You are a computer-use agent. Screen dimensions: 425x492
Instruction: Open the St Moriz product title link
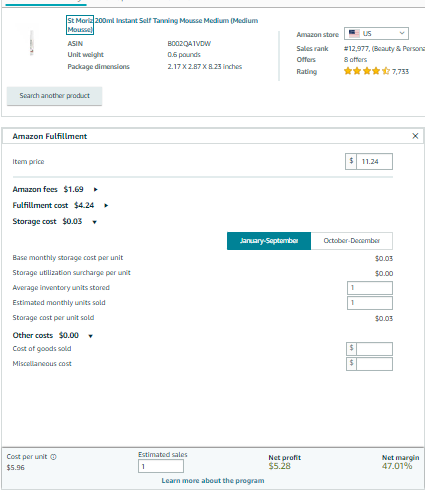coord(163,25)
